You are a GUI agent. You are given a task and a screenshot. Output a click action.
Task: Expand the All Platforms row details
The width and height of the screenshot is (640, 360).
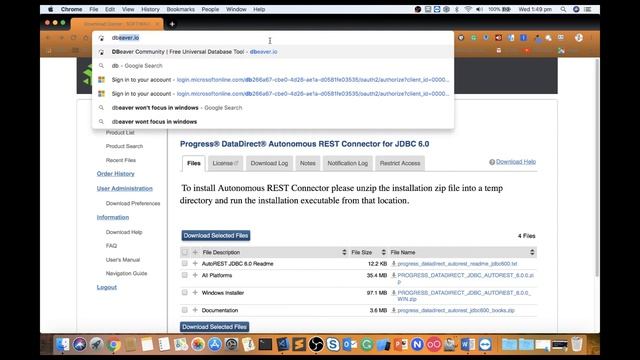coord(195,276)
